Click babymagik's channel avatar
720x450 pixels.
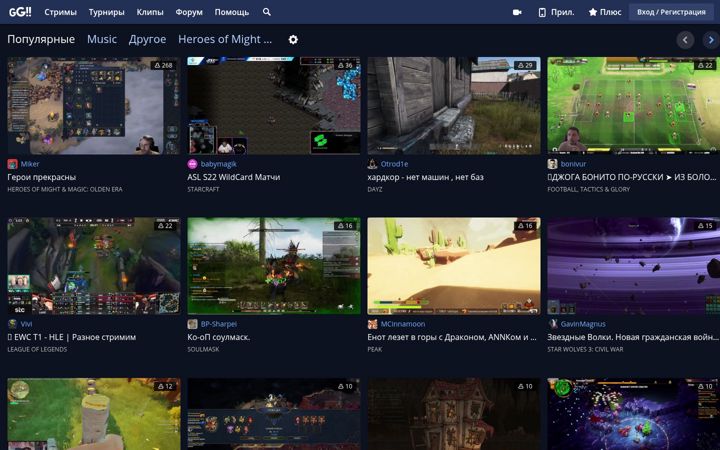pyautogui.click(x=192, y=164)
